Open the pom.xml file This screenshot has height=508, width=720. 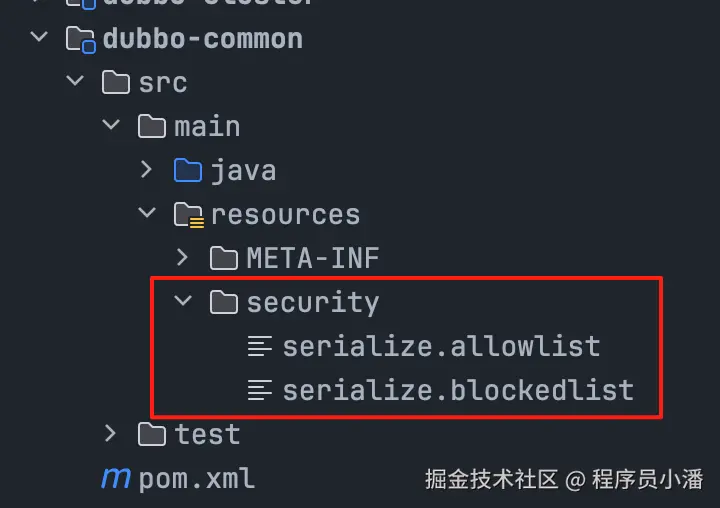point(197,480)
